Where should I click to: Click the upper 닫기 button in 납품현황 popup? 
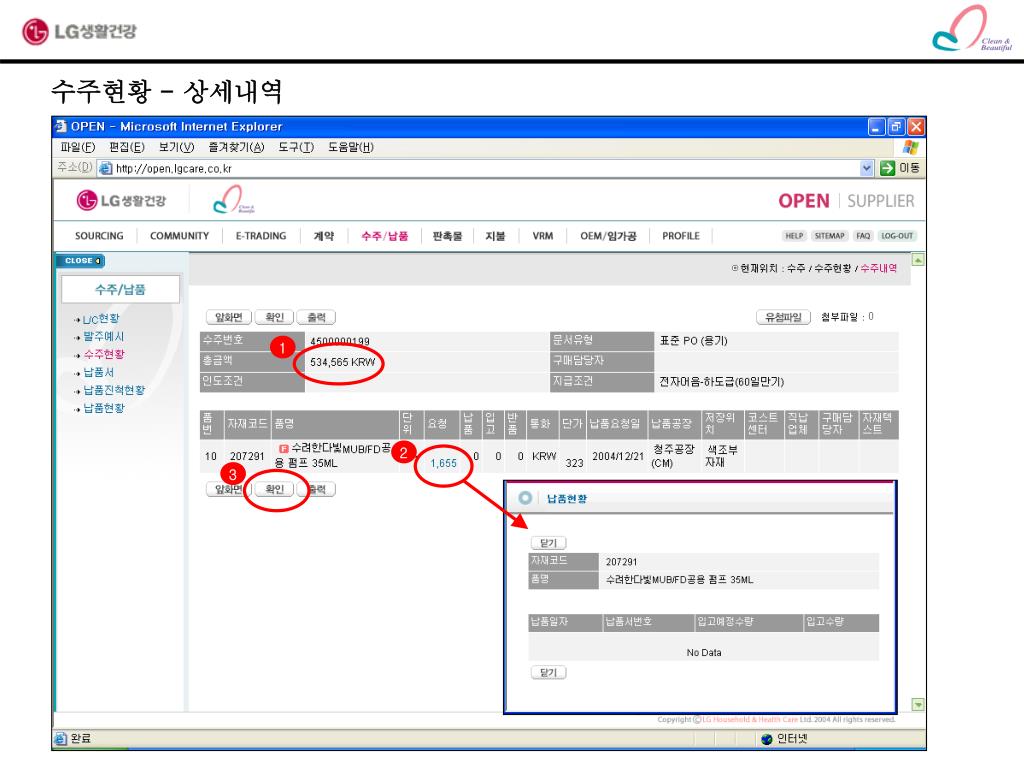[x=549, y=543]
